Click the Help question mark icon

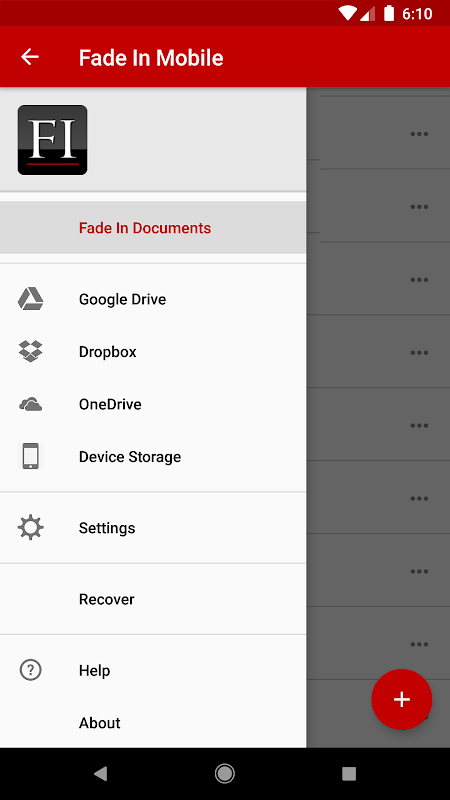click(x=31, y=670)
